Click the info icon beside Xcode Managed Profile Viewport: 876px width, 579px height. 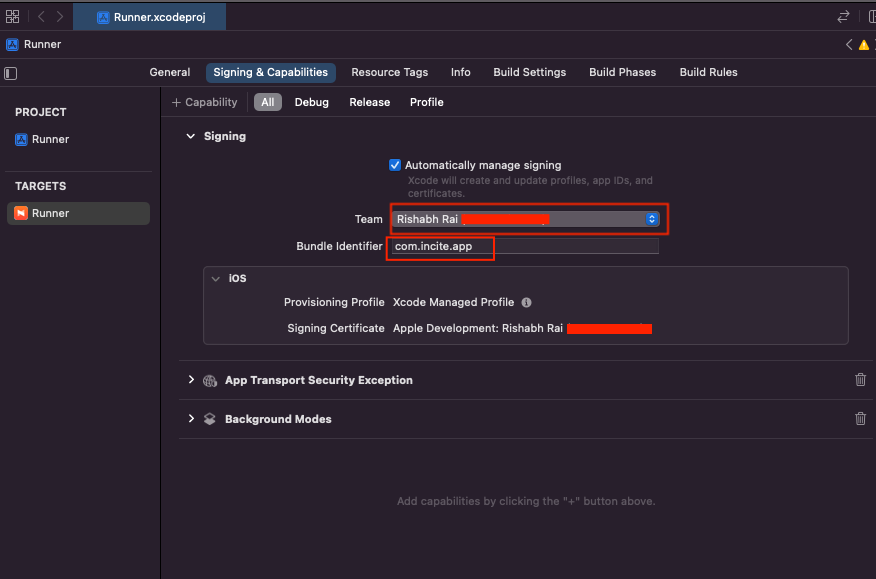point(526,302)
